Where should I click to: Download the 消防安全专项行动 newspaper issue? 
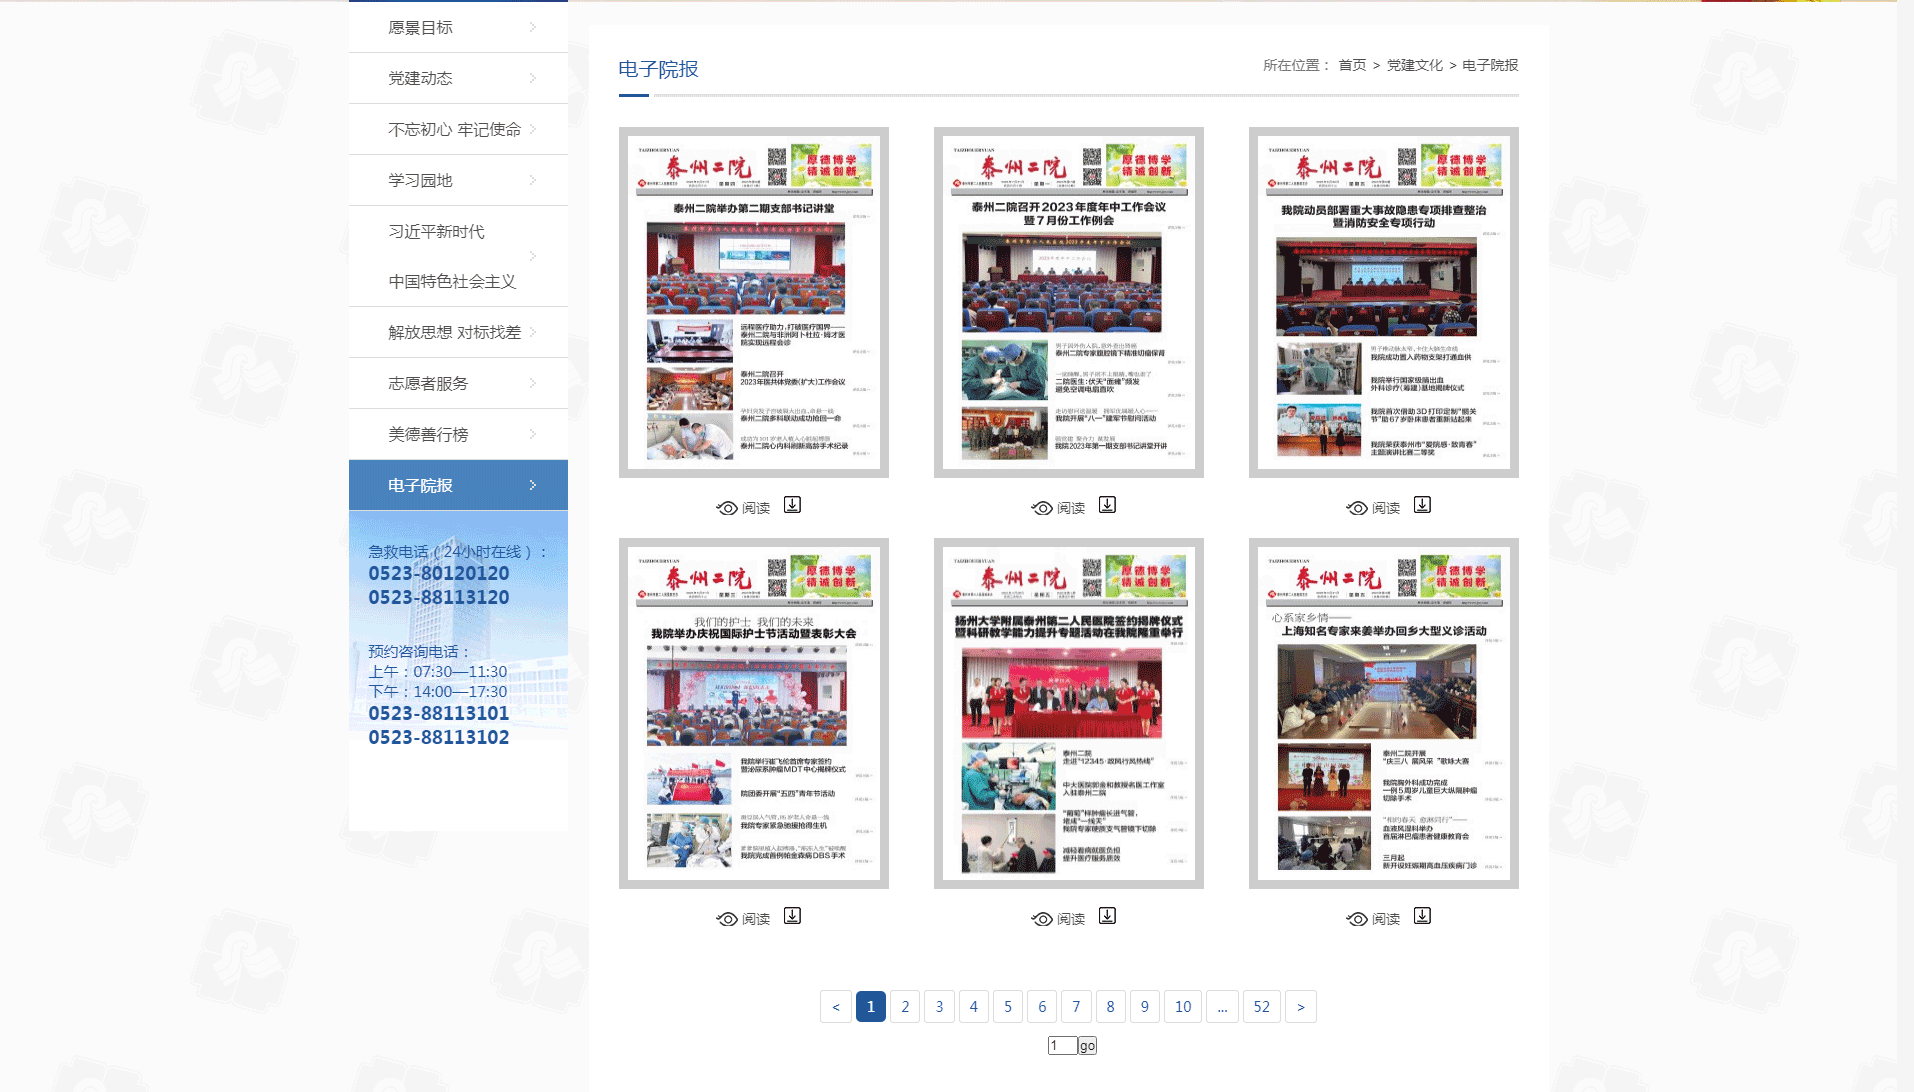pyautogui.click(x=1422, y=505)
